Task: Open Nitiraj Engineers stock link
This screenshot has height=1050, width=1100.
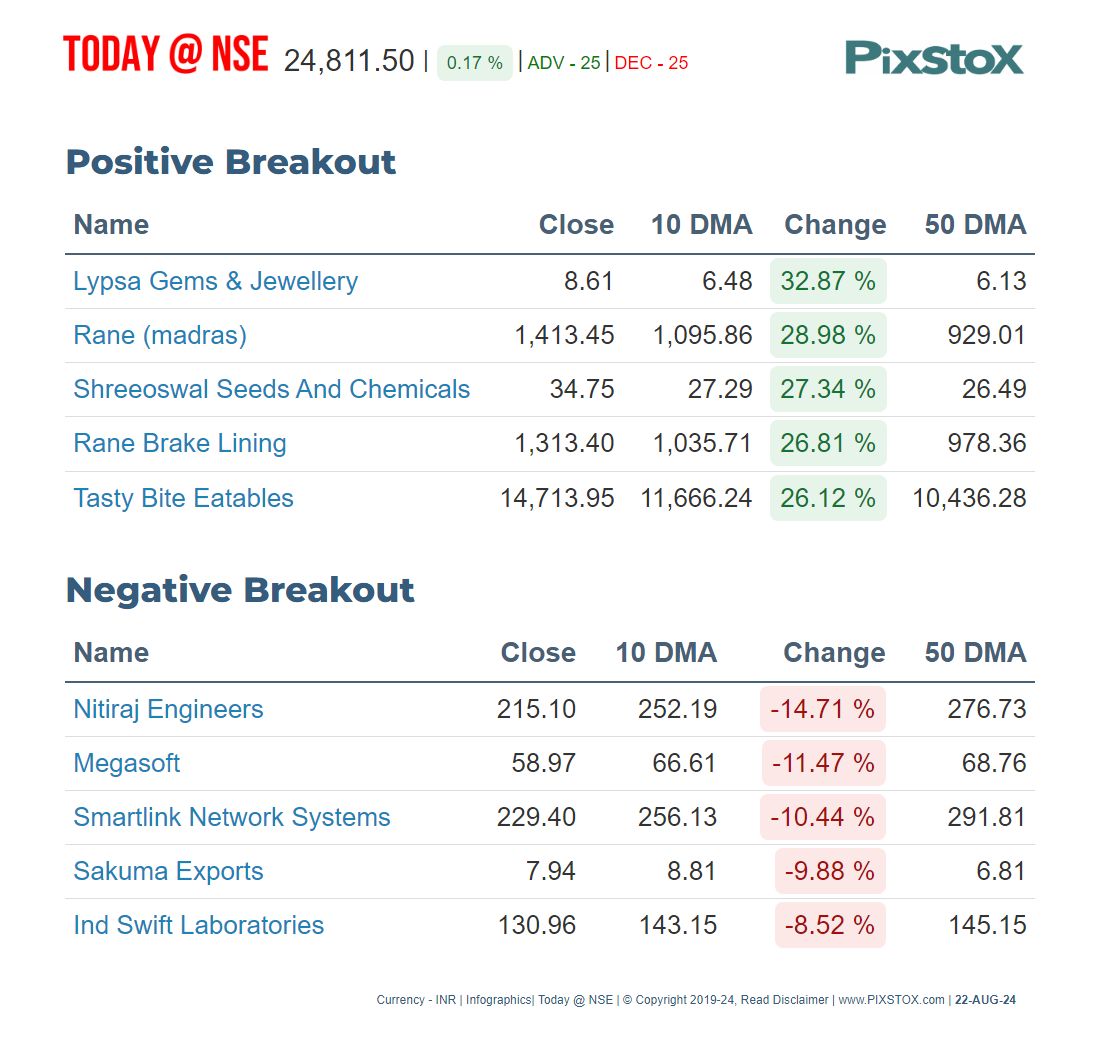Action: click(x=168, y=709)
